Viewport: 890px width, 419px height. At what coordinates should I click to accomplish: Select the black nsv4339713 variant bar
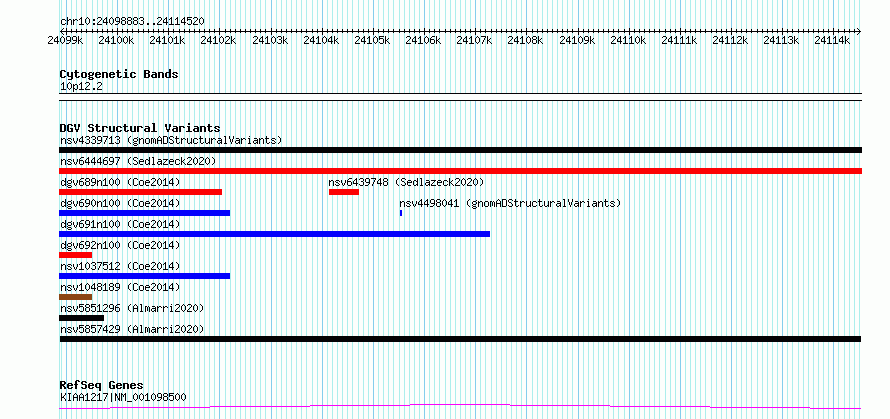460,150
